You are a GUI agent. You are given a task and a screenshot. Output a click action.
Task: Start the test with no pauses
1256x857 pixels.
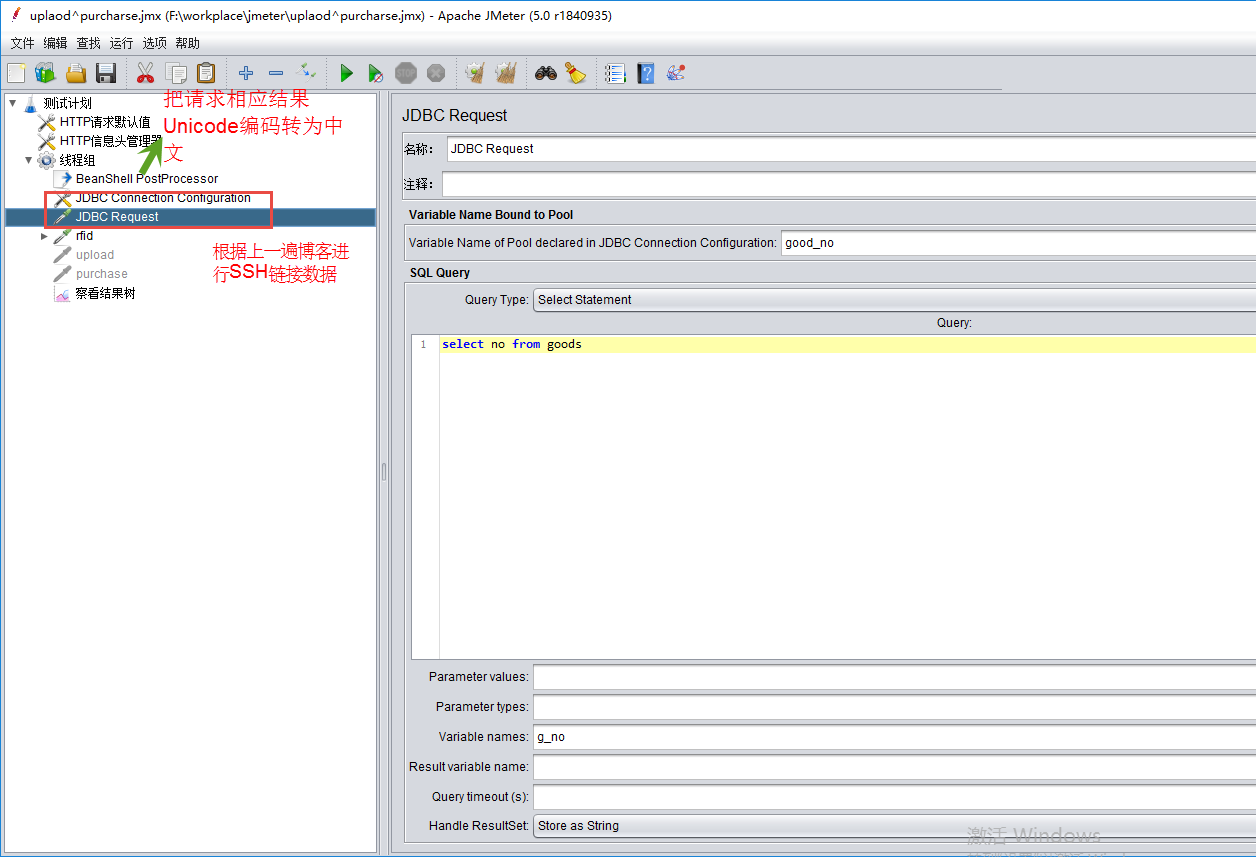[x=375, y=73]
